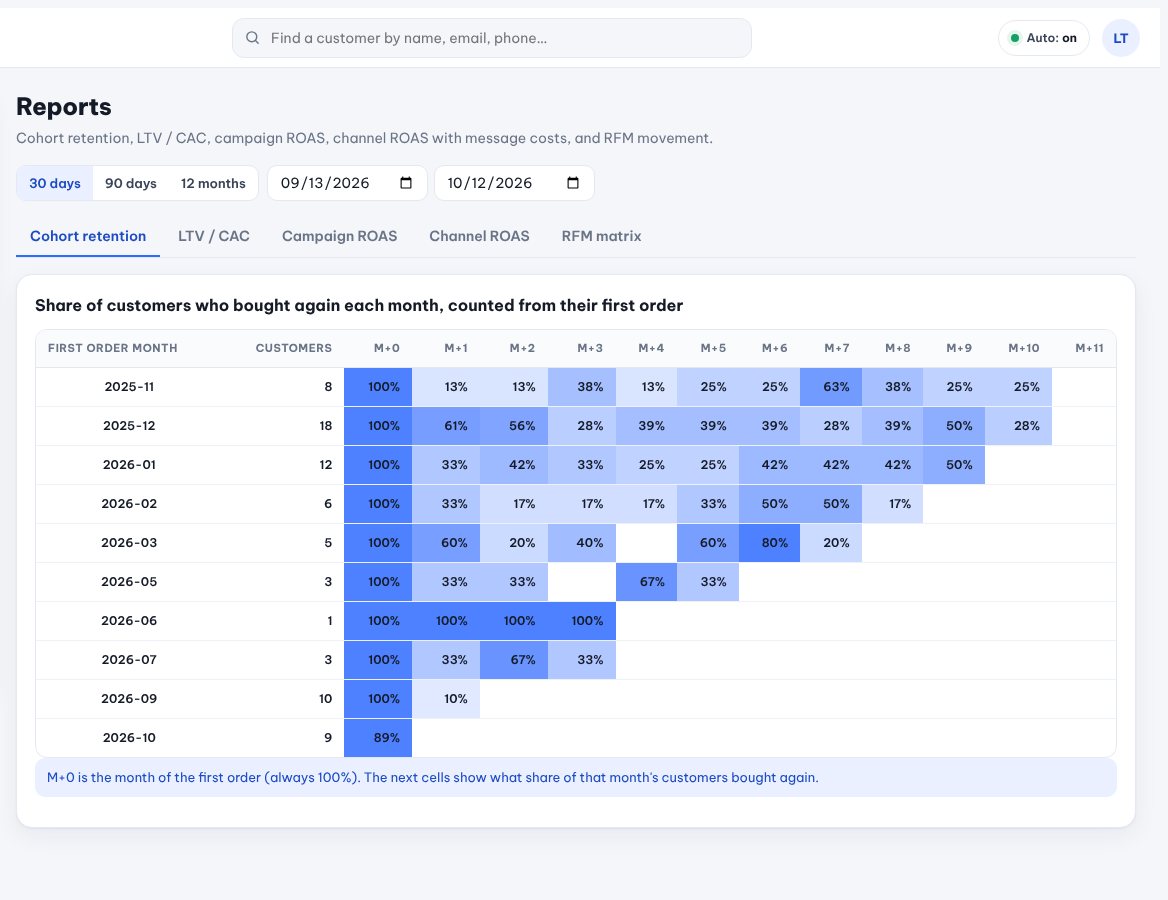This screenshot has width=1168, height=900.
Task: Select the 30 days range
Action: pos(55,183)
